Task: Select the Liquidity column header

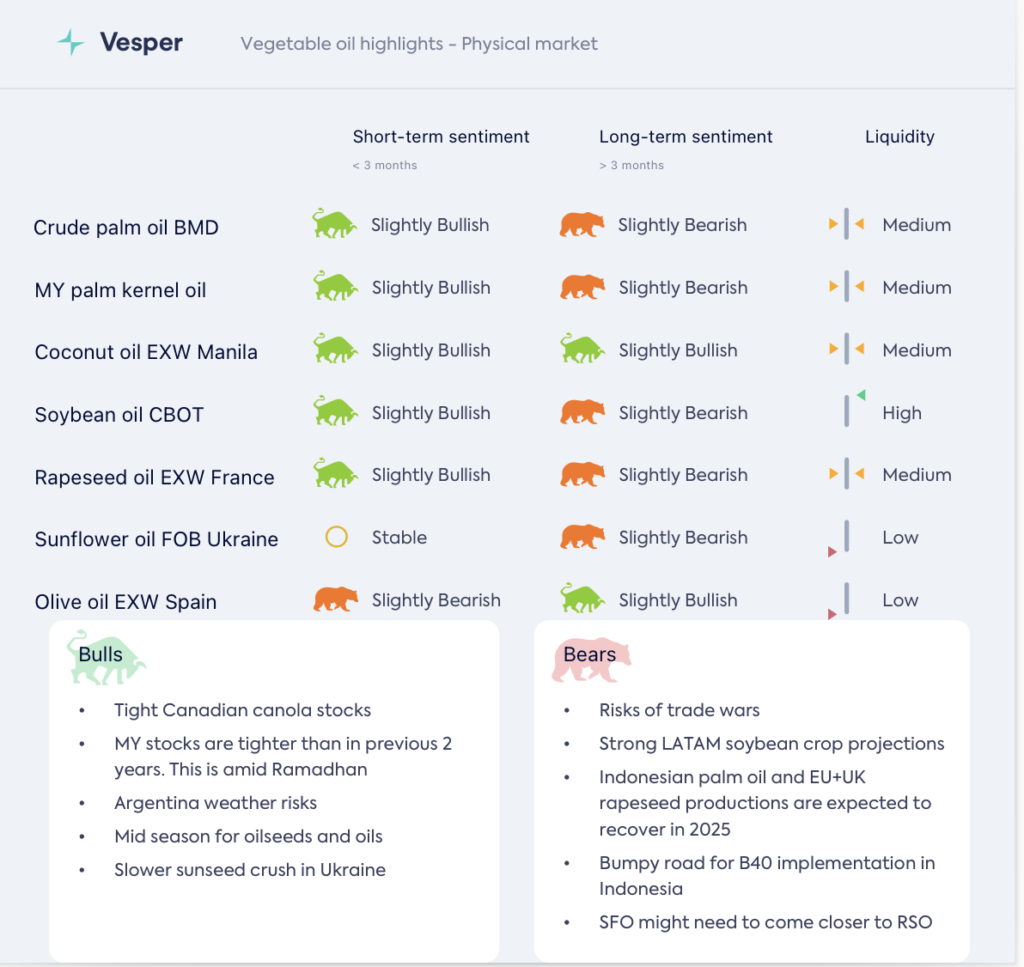Action: click(x=899, y=137)
